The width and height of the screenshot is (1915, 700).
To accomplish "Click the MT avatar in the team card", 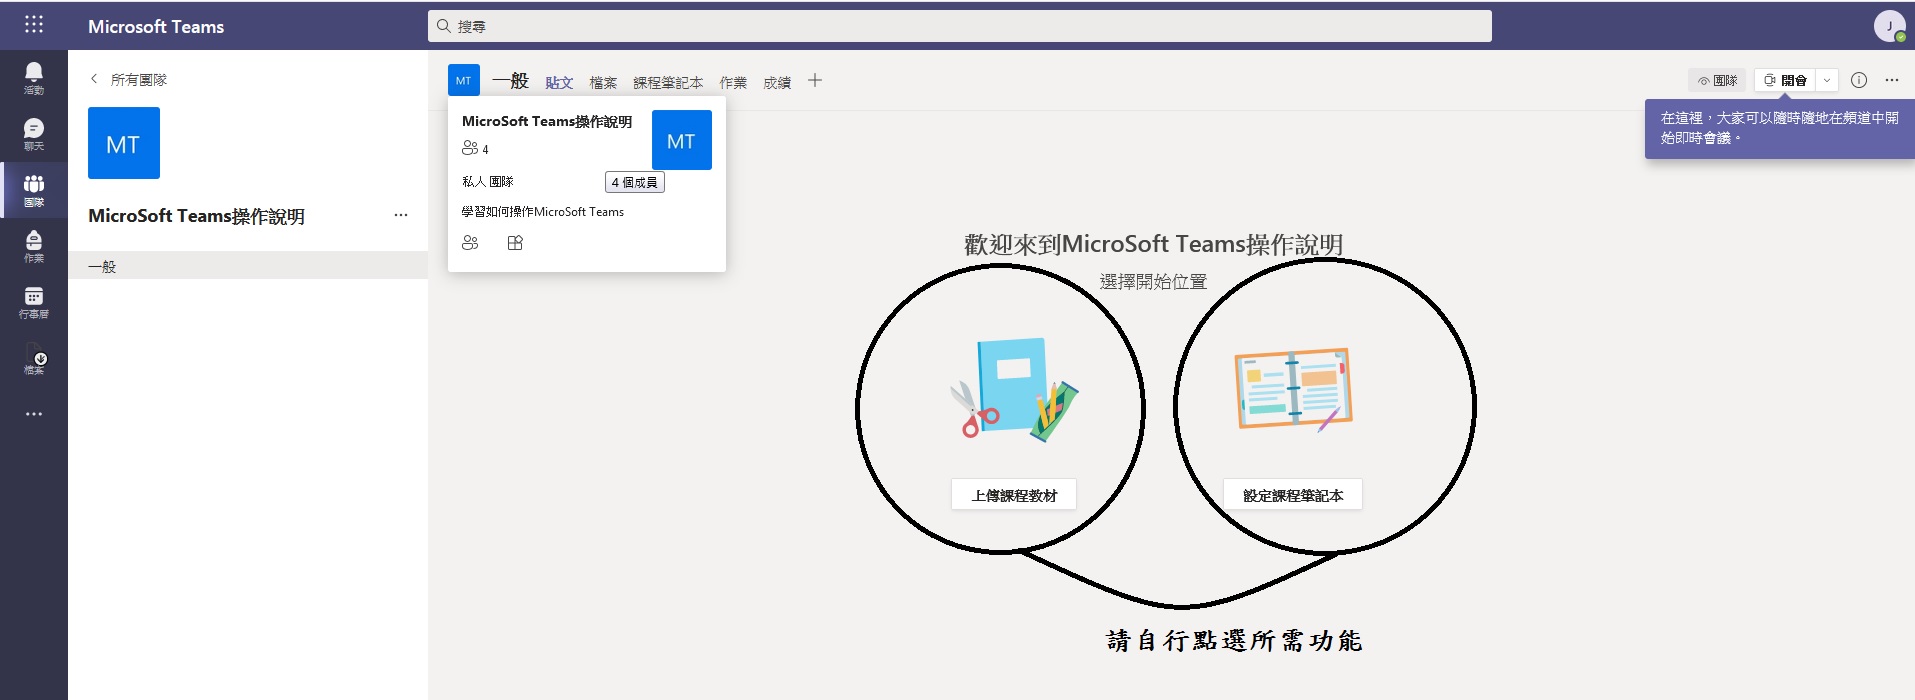I will (x=682, y=140).
